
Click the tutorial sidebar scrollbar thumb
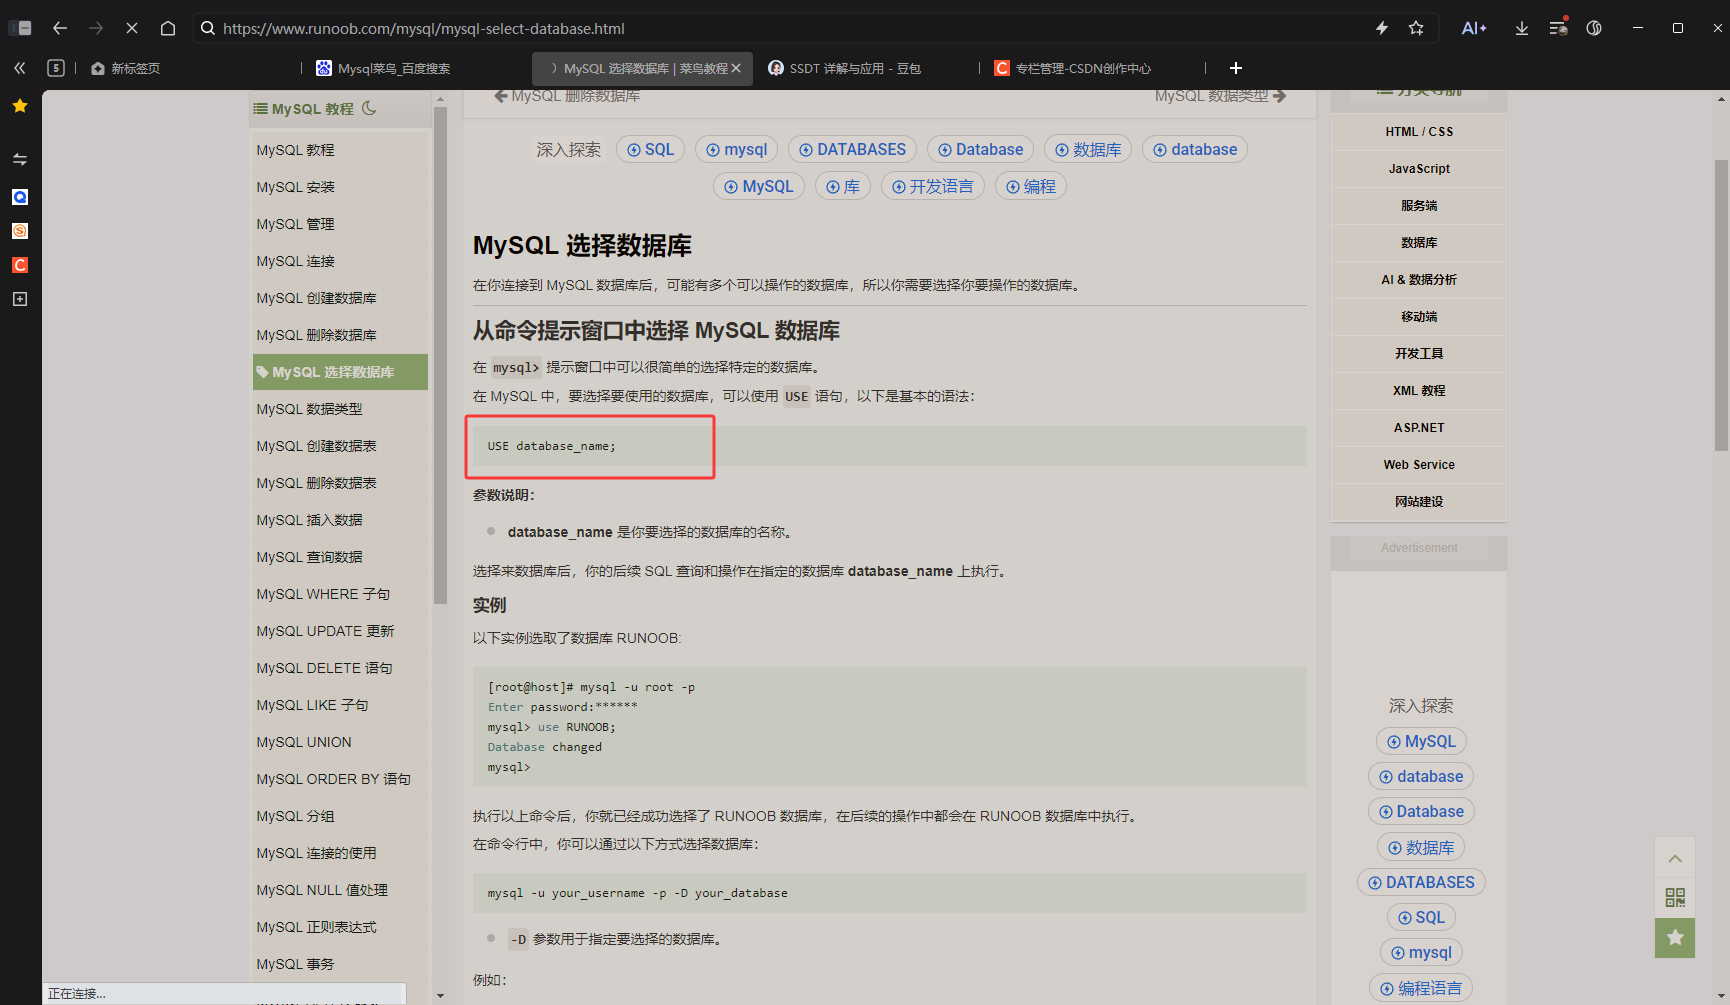pyautogui.click(x=440, y=355)
